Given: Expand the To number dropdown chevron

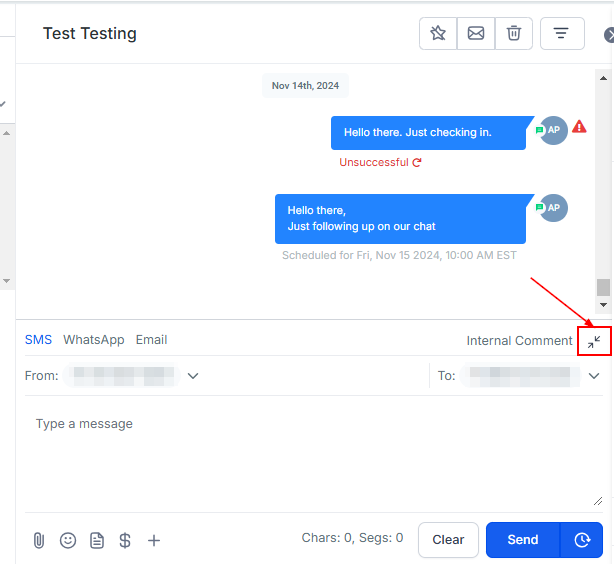Looking at the screenshot, I should tap(594, 376).
